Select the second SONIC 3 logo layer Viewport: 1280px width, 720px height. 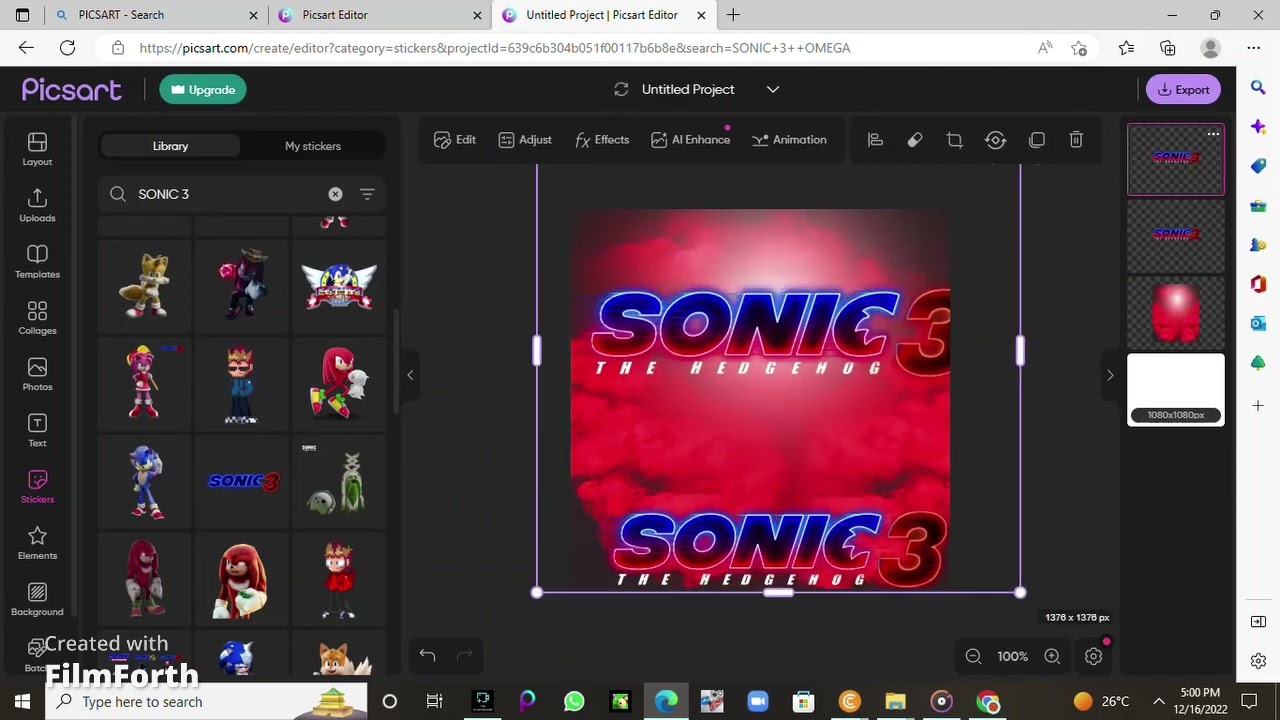(1176, 236)
